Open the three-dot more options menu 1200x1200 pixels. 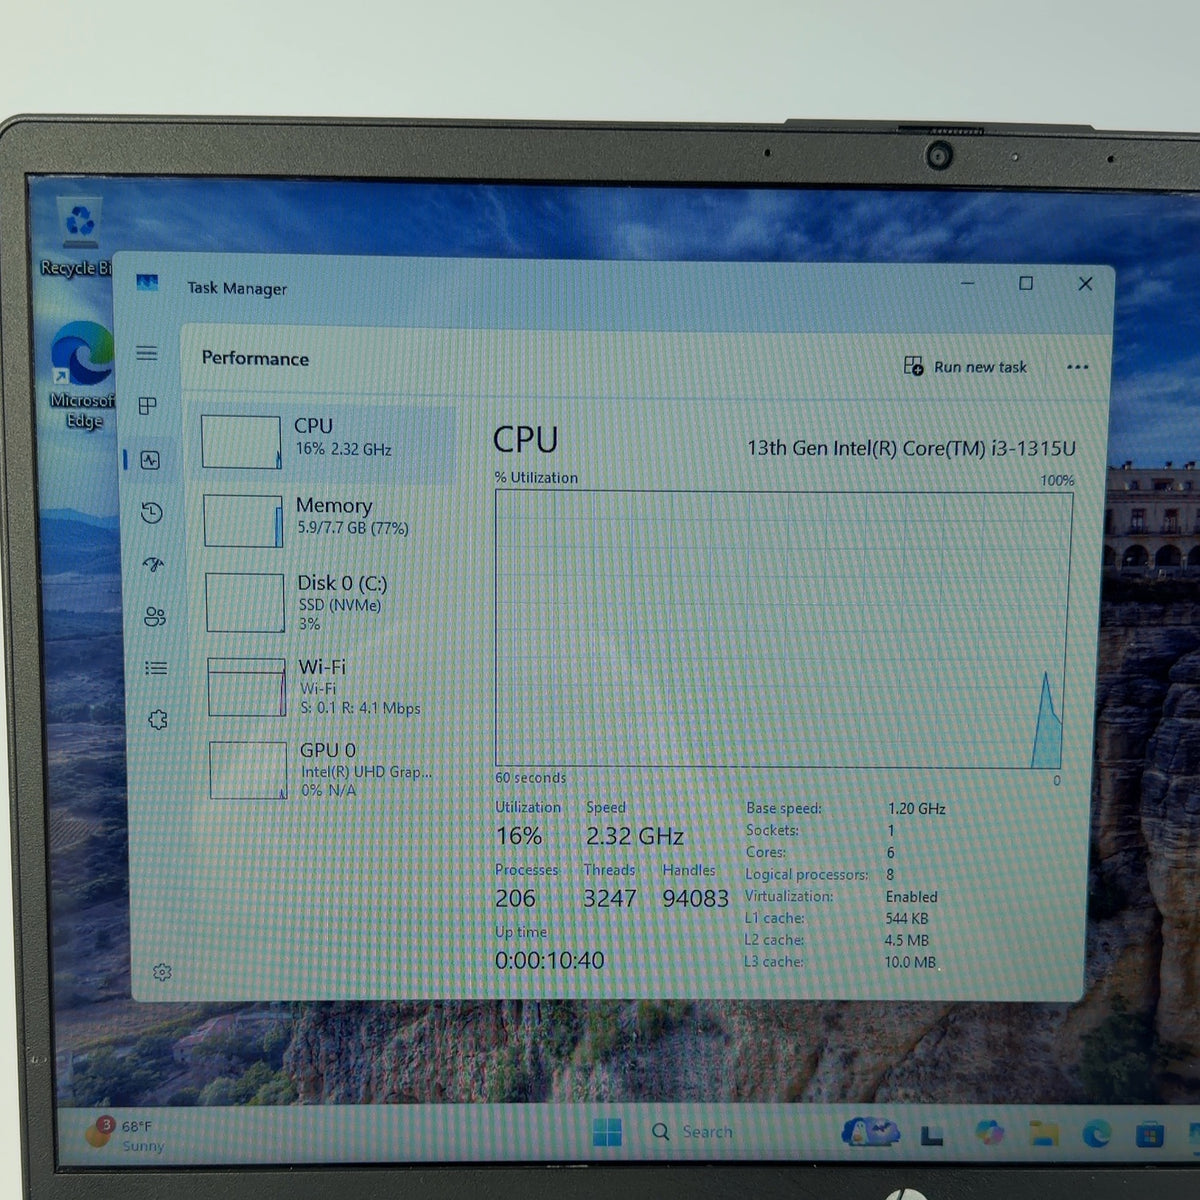point(1077,367)
